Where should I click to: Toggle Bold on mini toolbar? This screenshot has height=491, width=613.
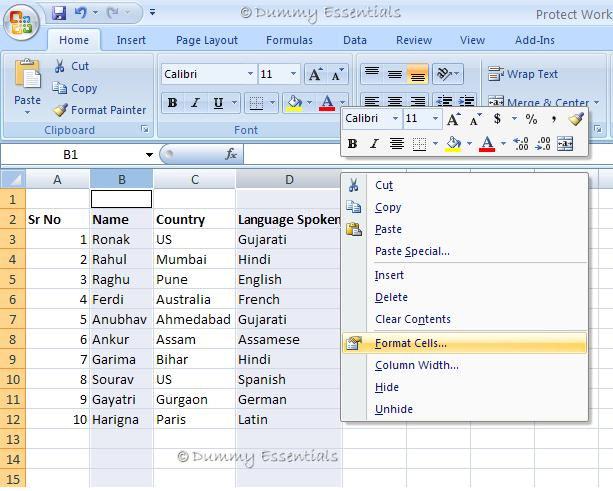tap(352, 143)
